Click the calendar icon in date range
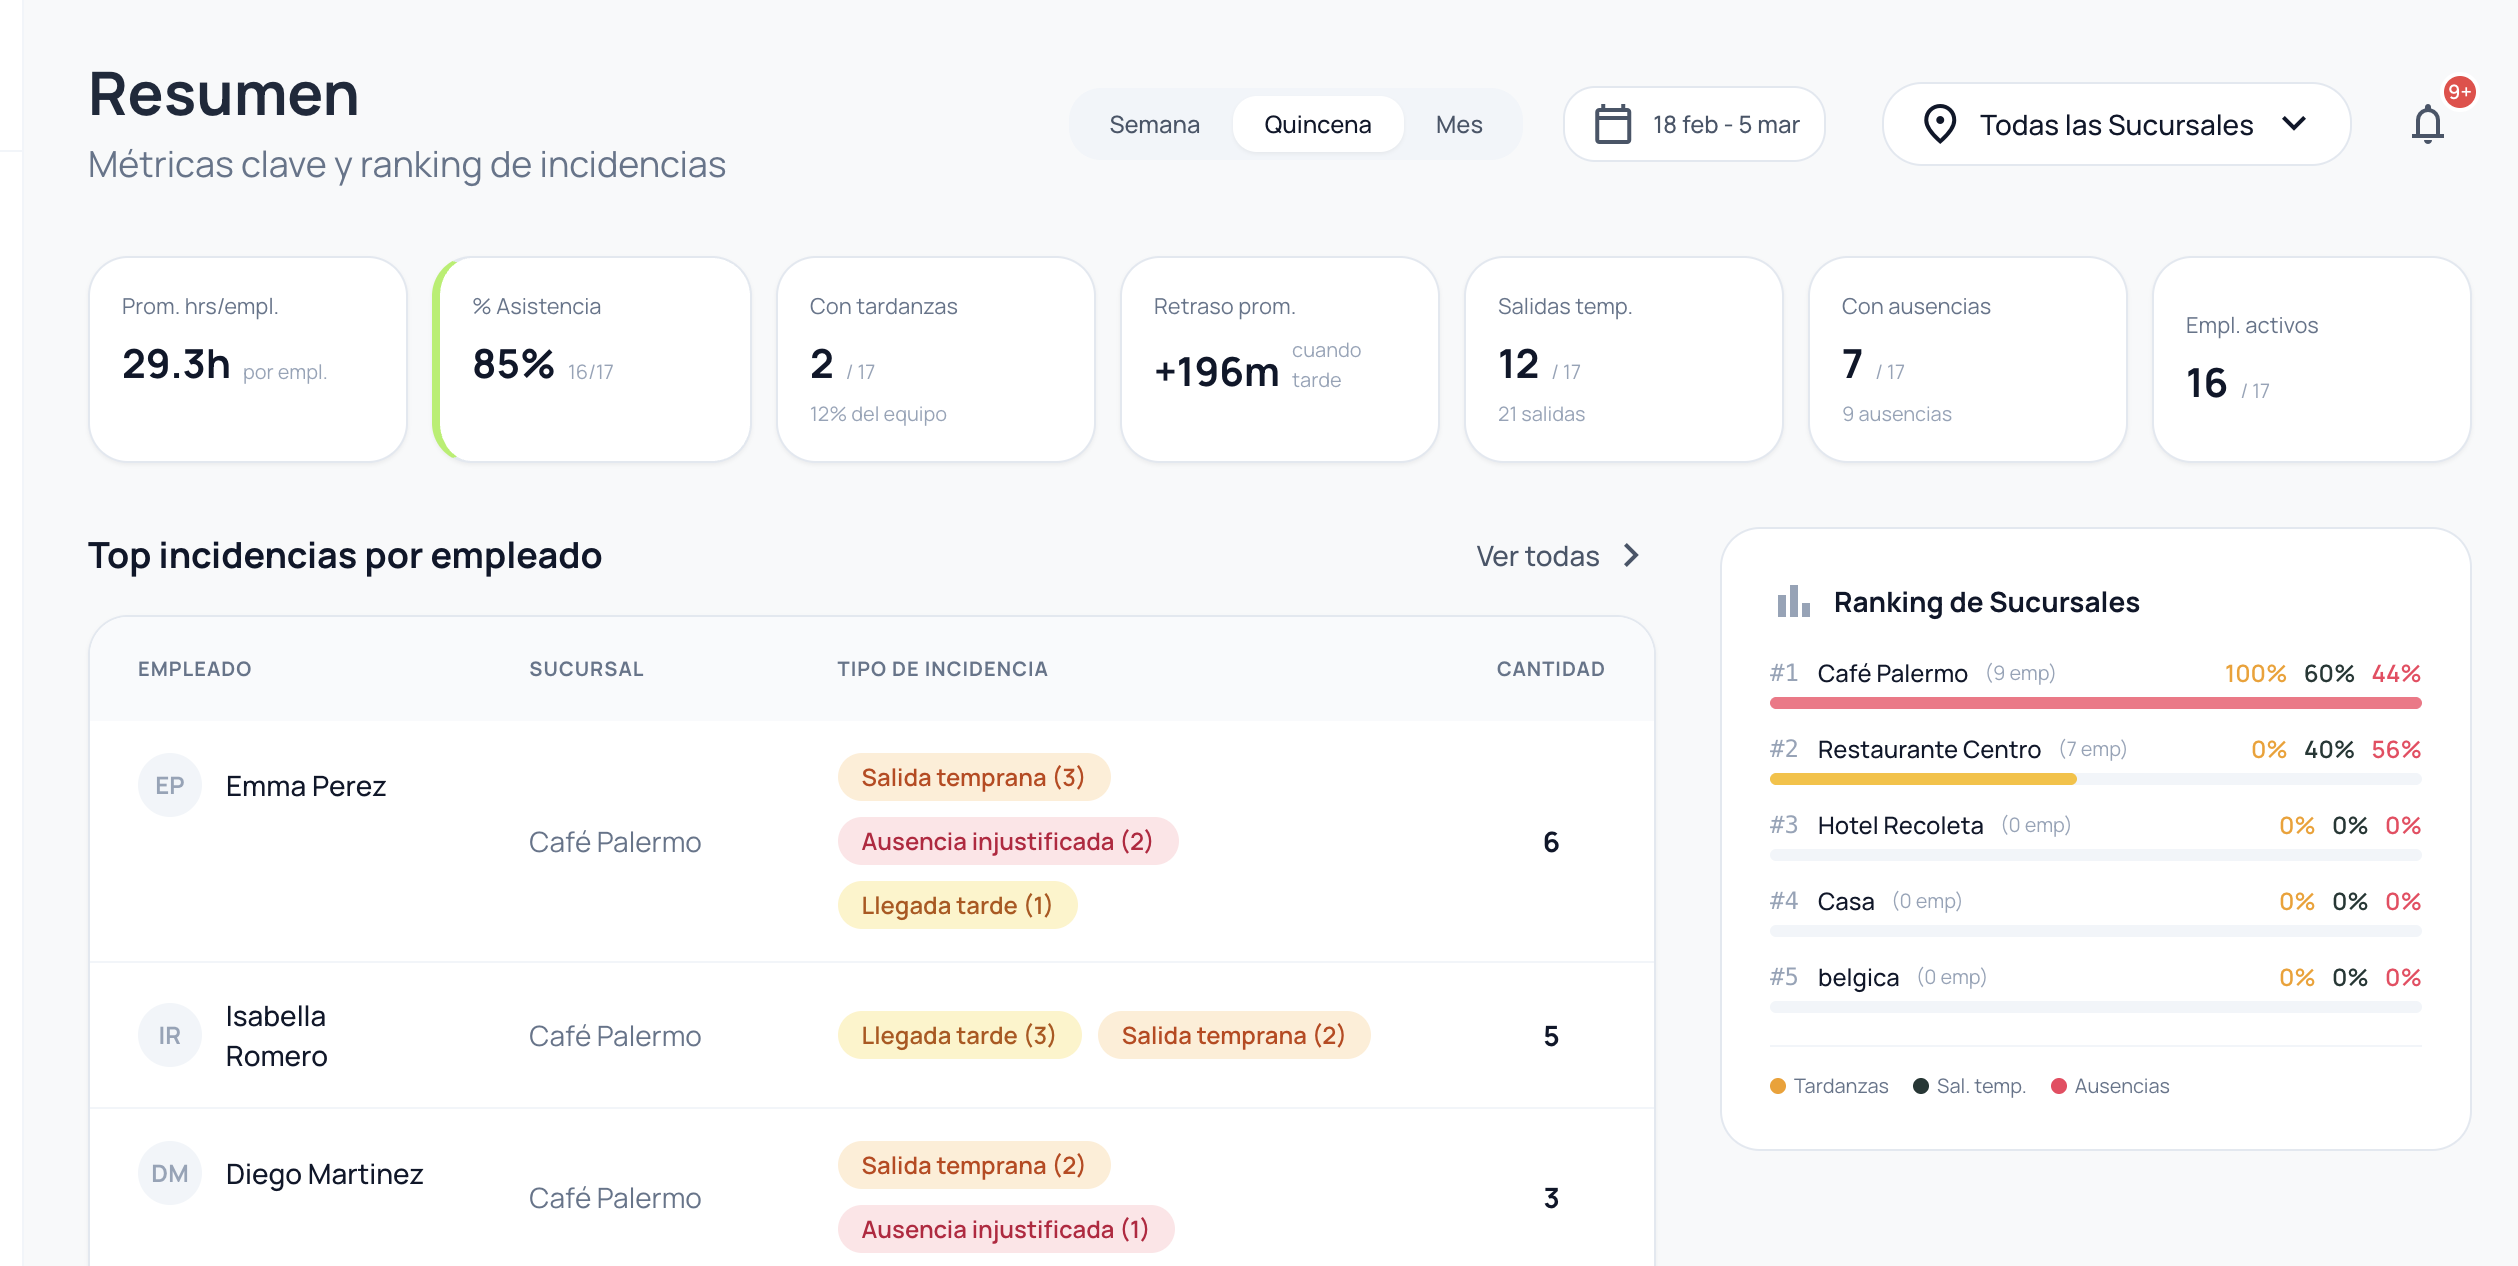Image resolution: width=2518 pixels, height=1266 pixels. click(x=1612, y=125)
